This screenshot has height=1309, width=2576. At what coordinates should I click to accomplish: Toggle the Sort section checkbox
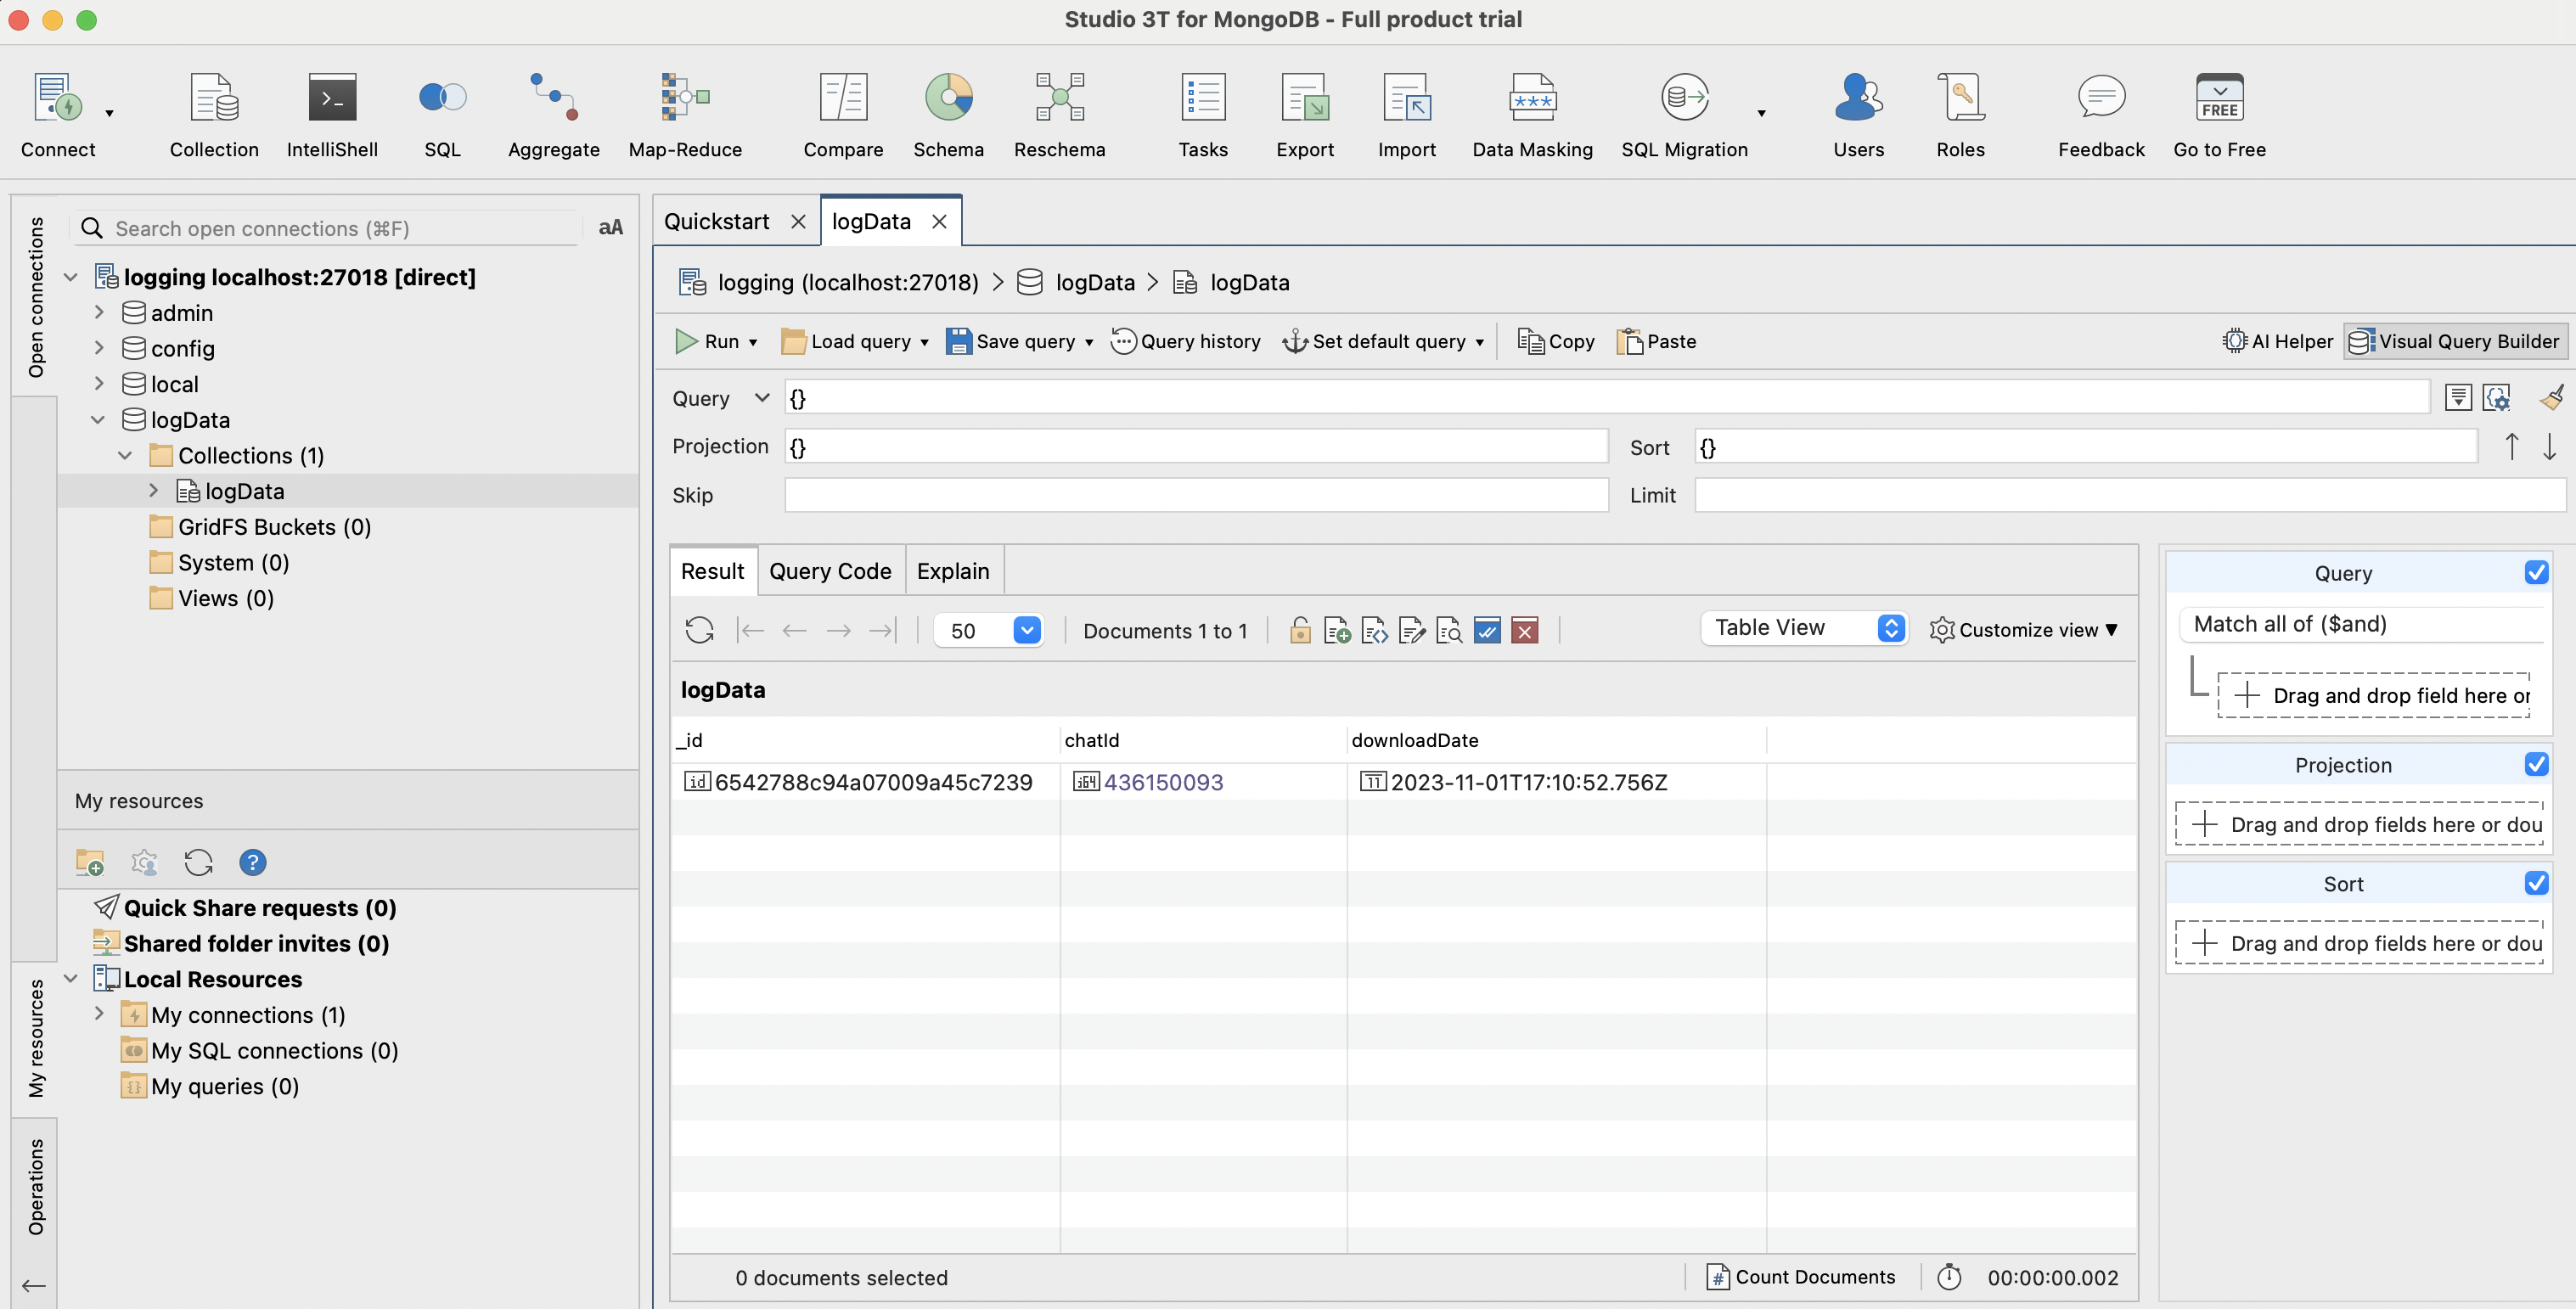tap(2536, 883)
